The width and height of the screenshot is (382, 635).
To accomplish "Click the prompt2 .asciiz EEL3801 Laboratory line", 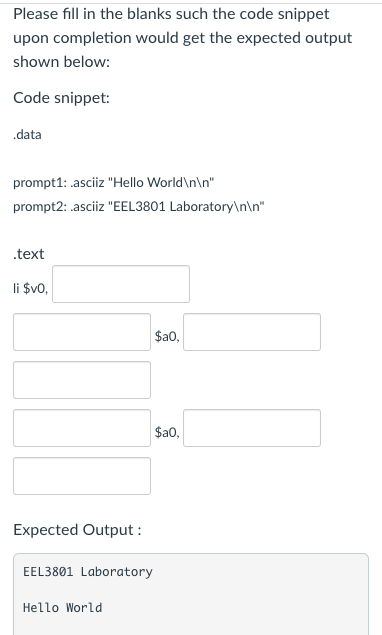I will click(x=139, y=207).
